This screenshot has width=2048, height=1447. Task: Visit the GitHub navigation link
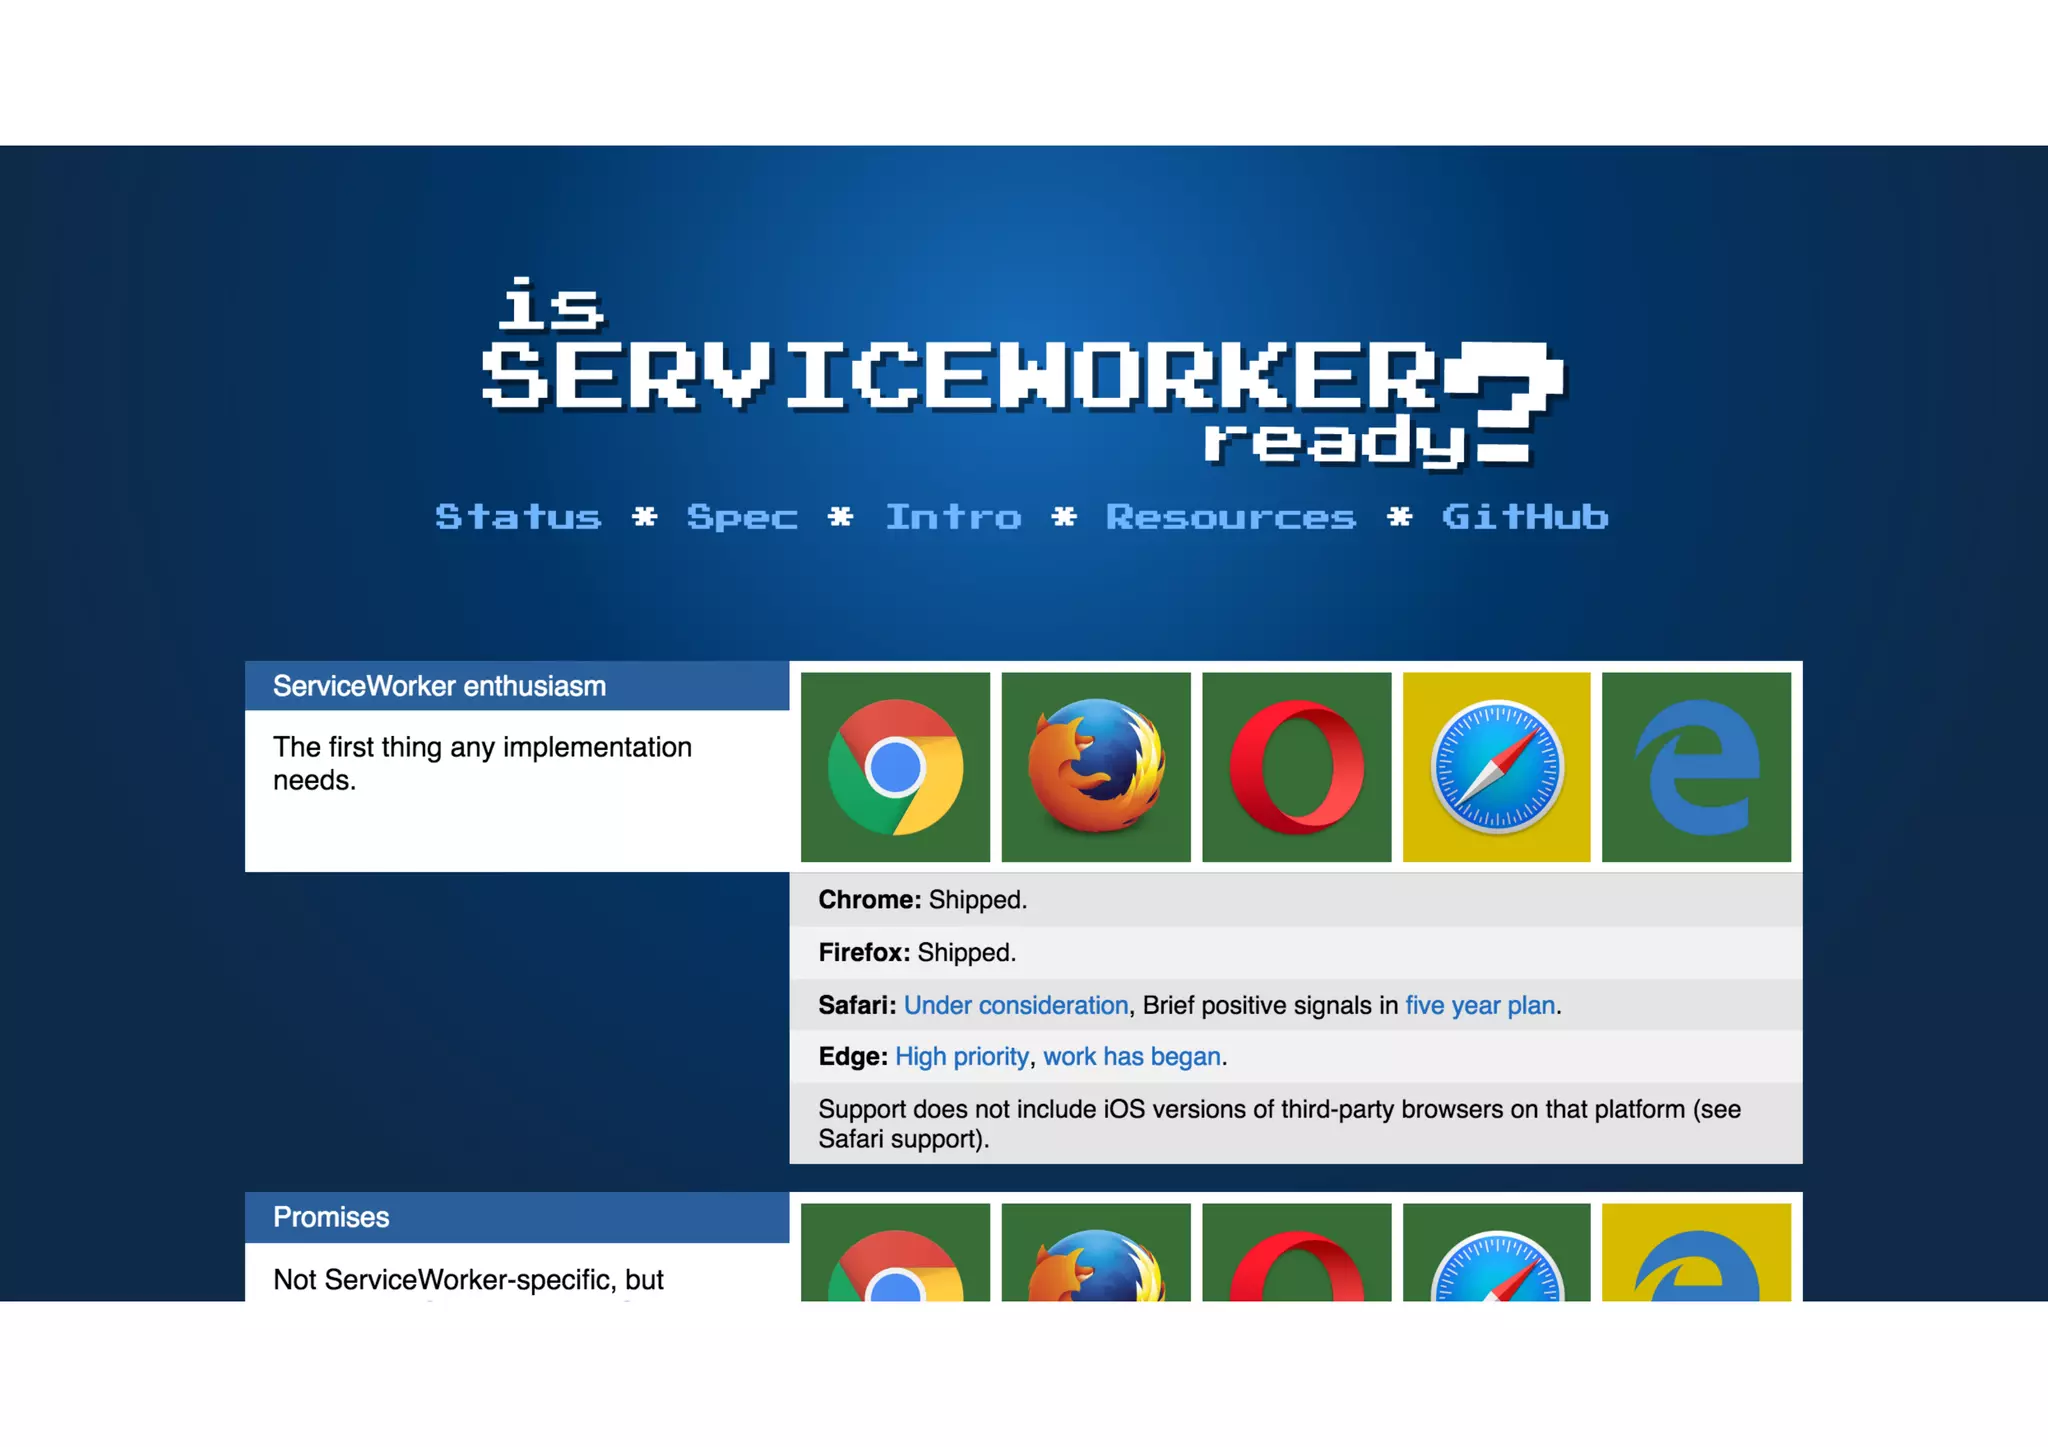pyautogui.click(x=1524, y=517)
